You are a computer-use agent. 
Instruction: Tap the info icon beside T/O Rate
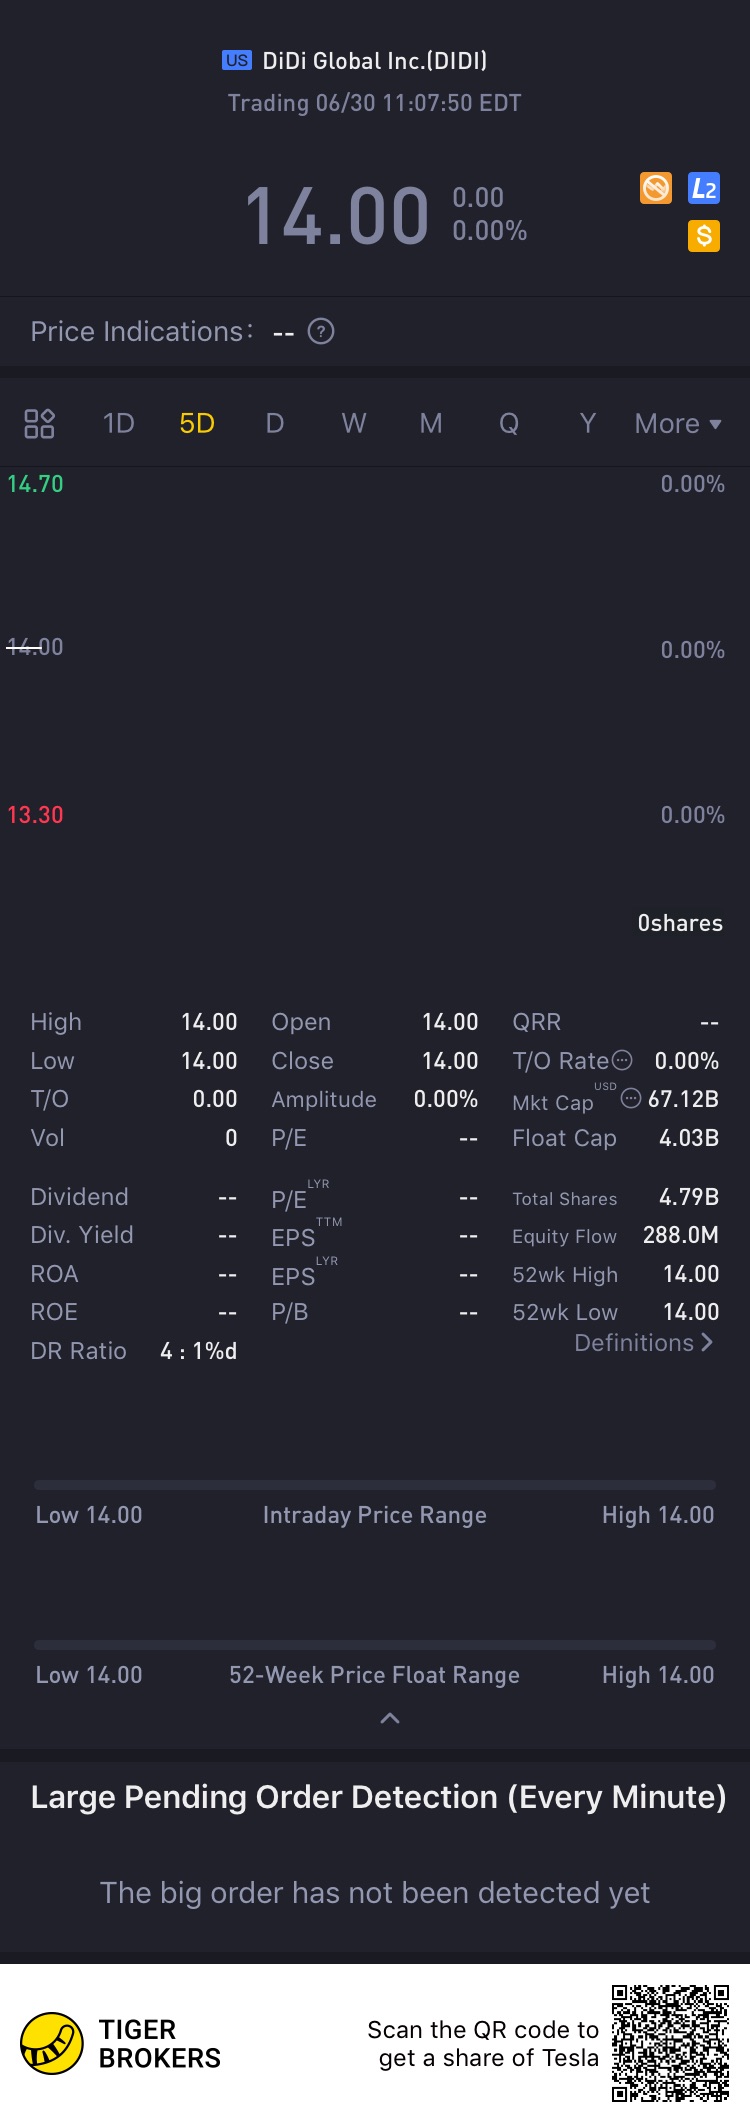click(x=622, y=1060)
